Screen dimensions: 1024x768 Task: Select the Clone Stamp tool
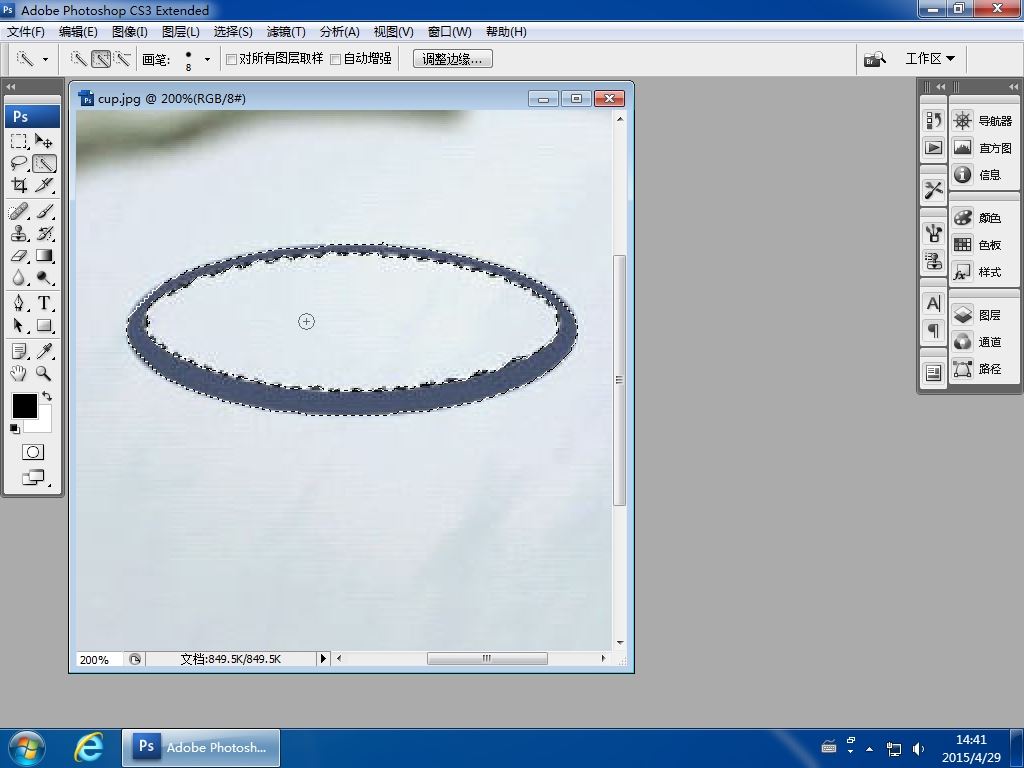pyautogui.click(x=19, y=233)
